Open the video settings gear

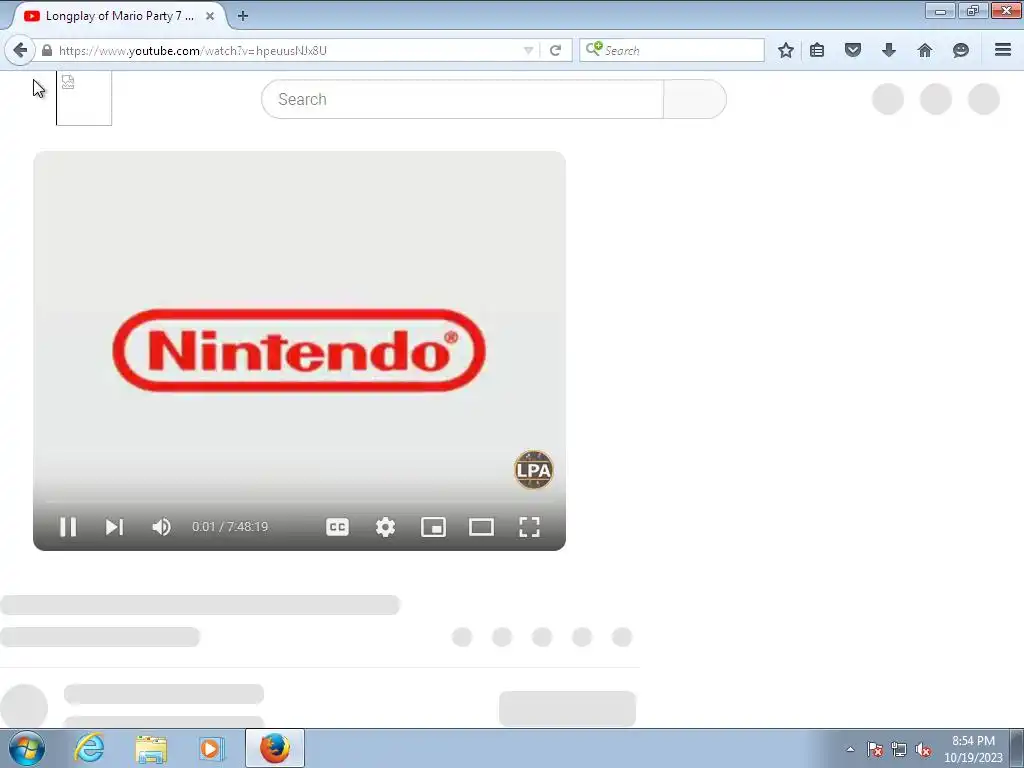point(385,527)
